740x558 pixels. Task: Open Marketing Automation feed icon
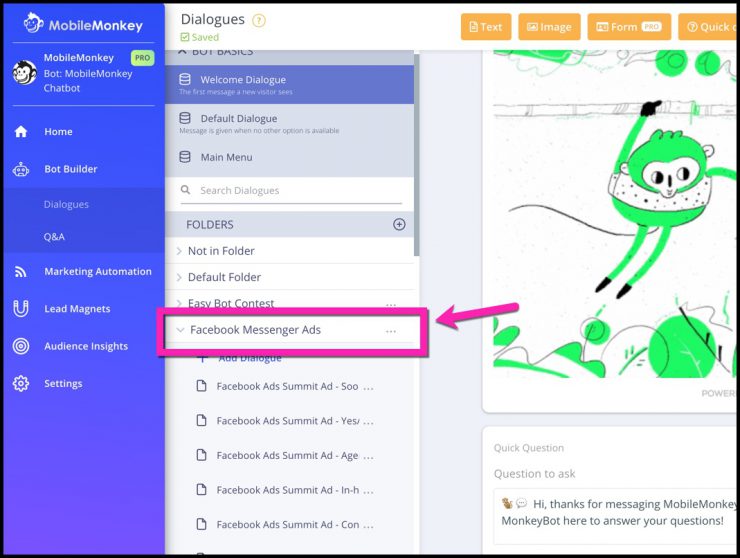21,271
